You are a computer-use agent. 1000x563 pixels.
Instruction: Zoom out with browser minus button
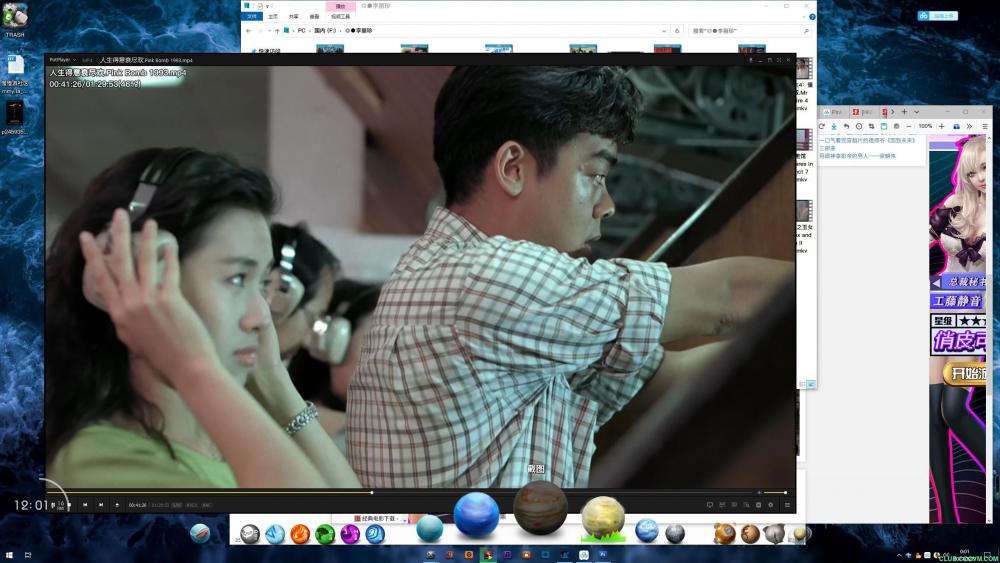(x=909, y=126)
